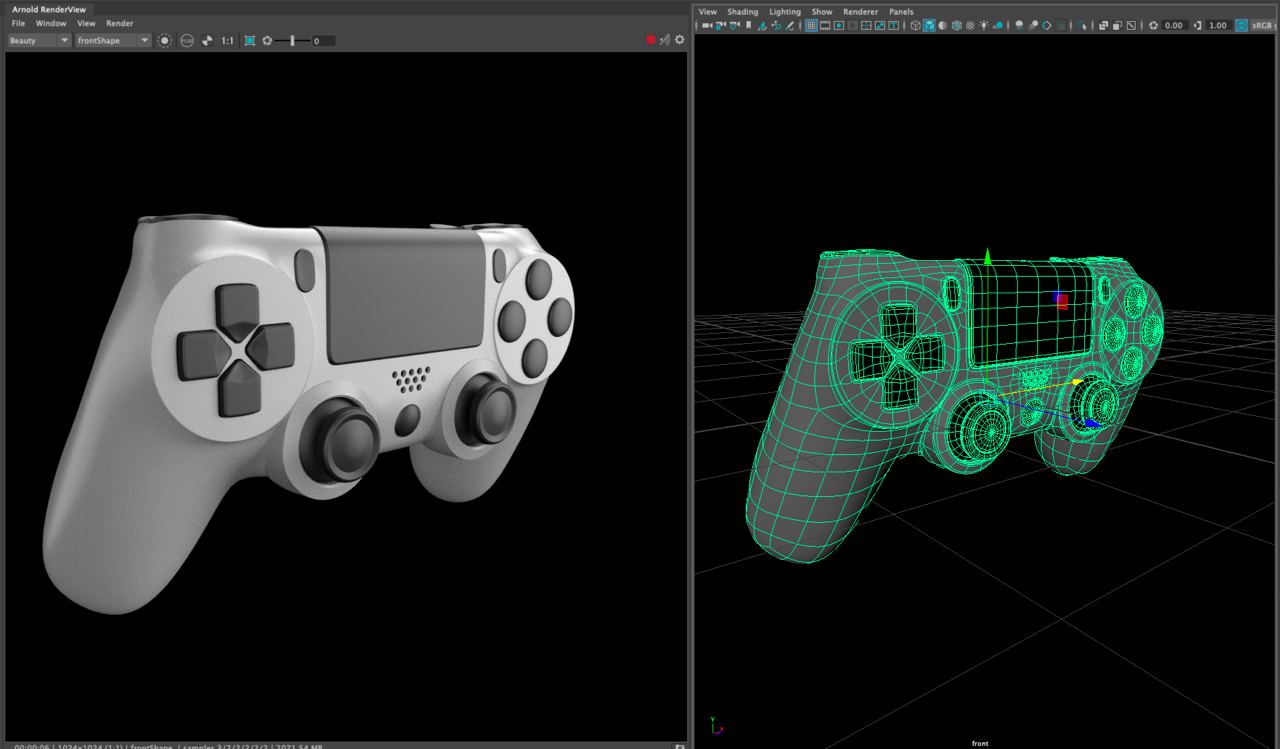This screenshot has height=749, width=1280.
Task: Click the camera Bookmarks icon
Action: pyautogui.click(x=748, y=25)
